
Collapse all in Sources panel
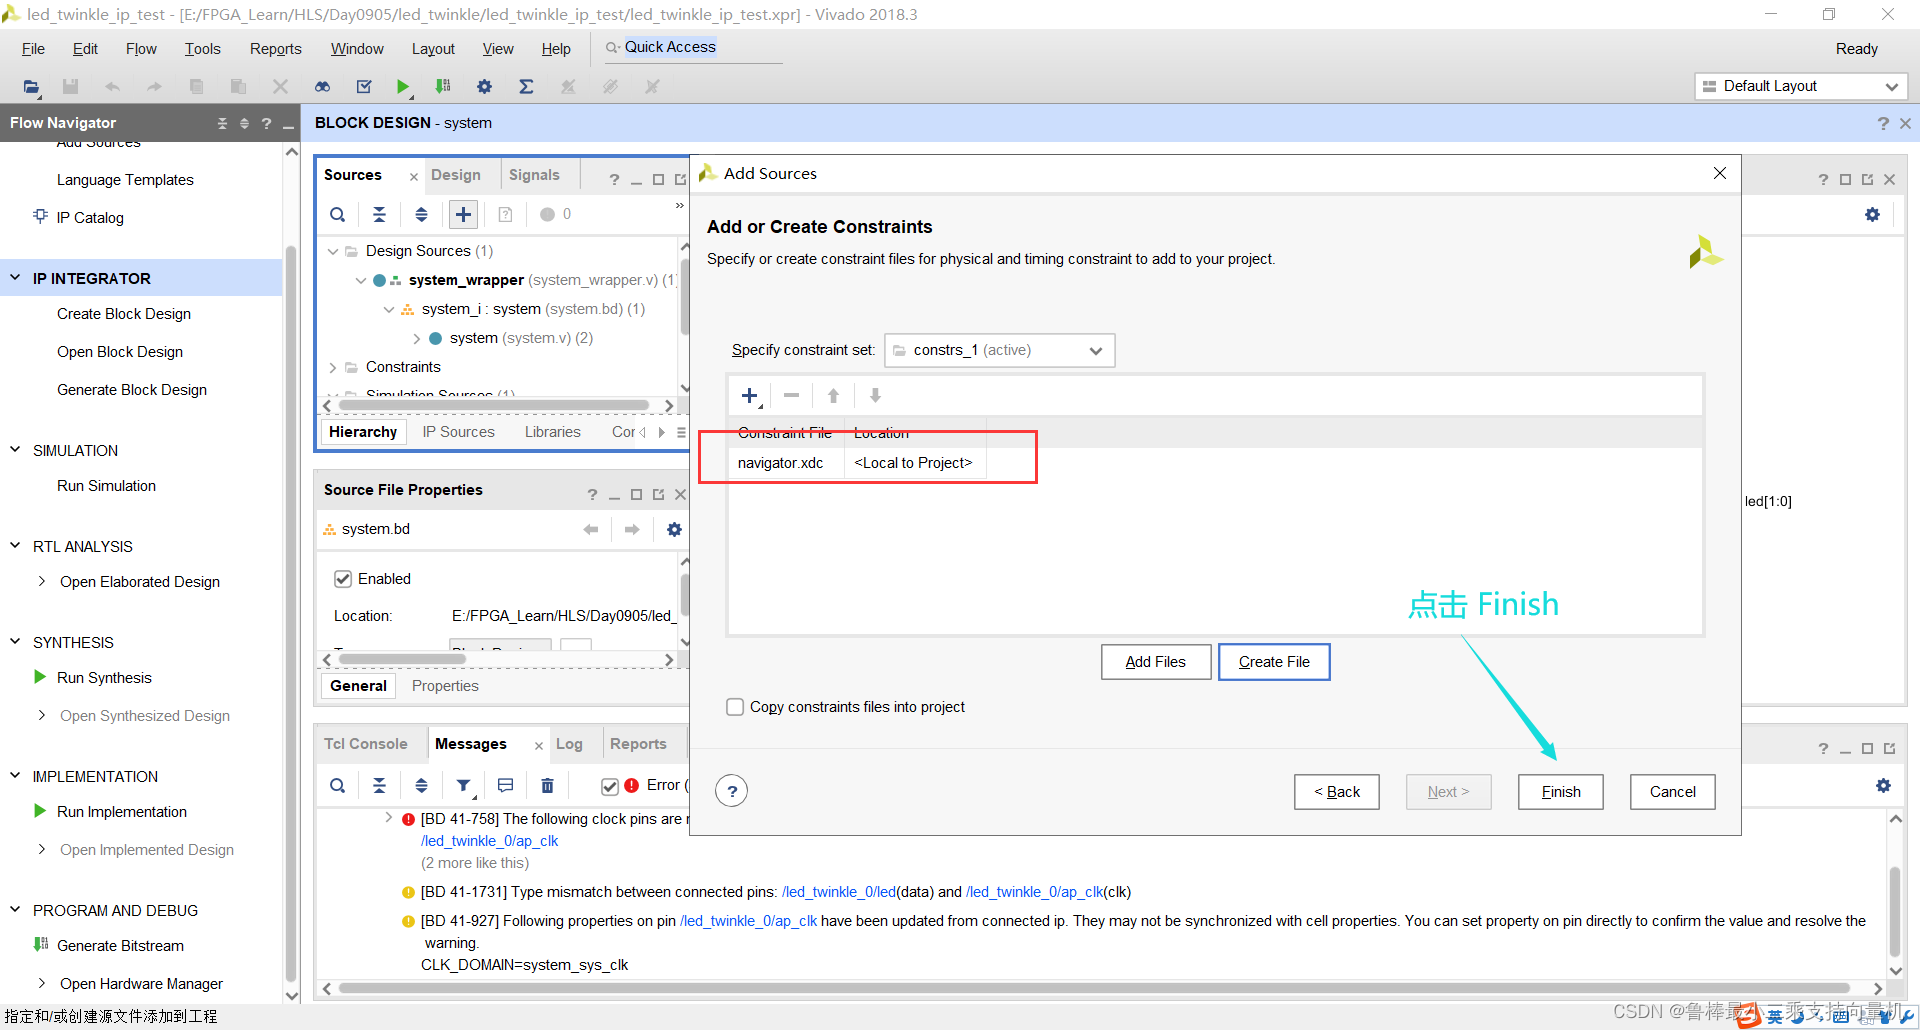tap(379, 214)
